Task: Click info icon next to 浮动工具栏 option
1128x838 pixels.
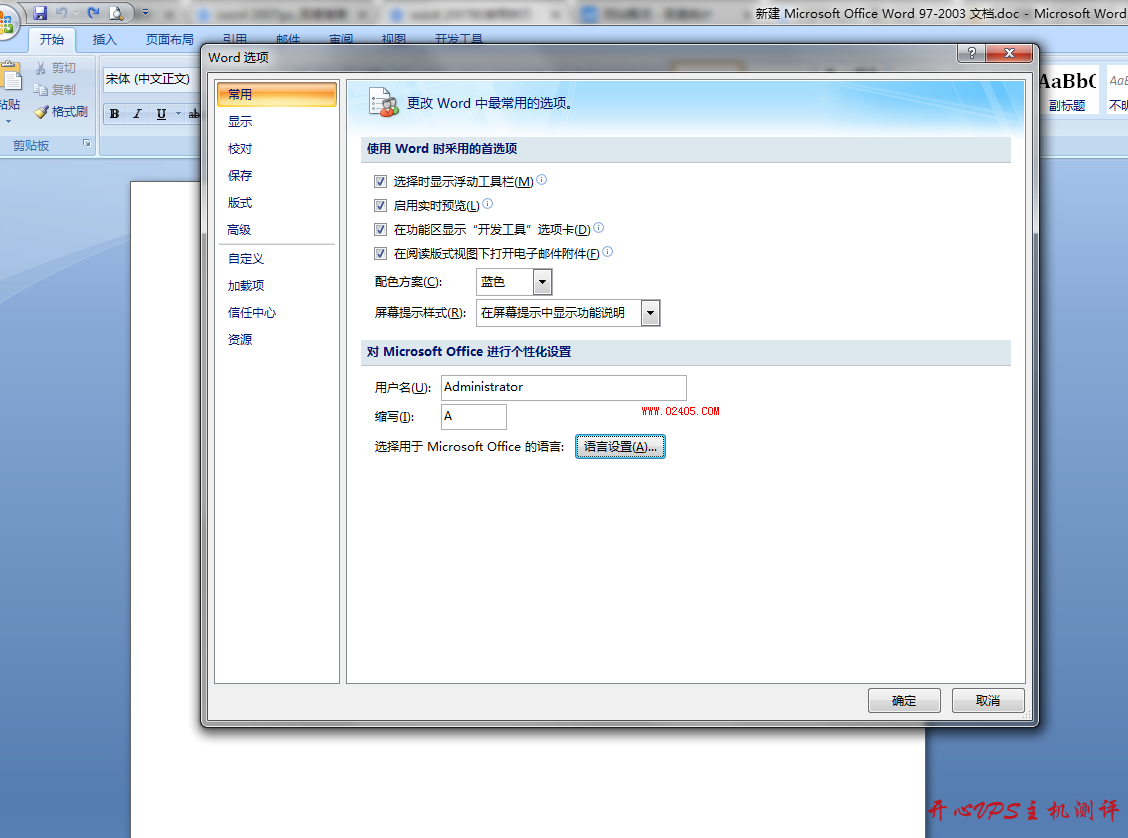Action: [542, 180]
